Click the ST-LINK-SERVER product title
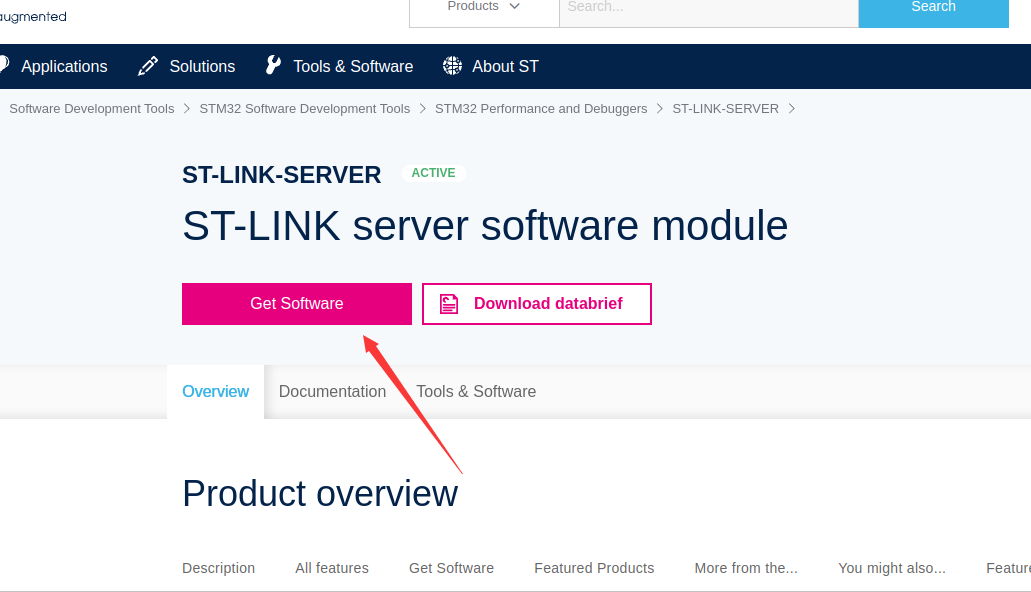The width and height of the screenshot is (1031, 592). tap(281, 175)
